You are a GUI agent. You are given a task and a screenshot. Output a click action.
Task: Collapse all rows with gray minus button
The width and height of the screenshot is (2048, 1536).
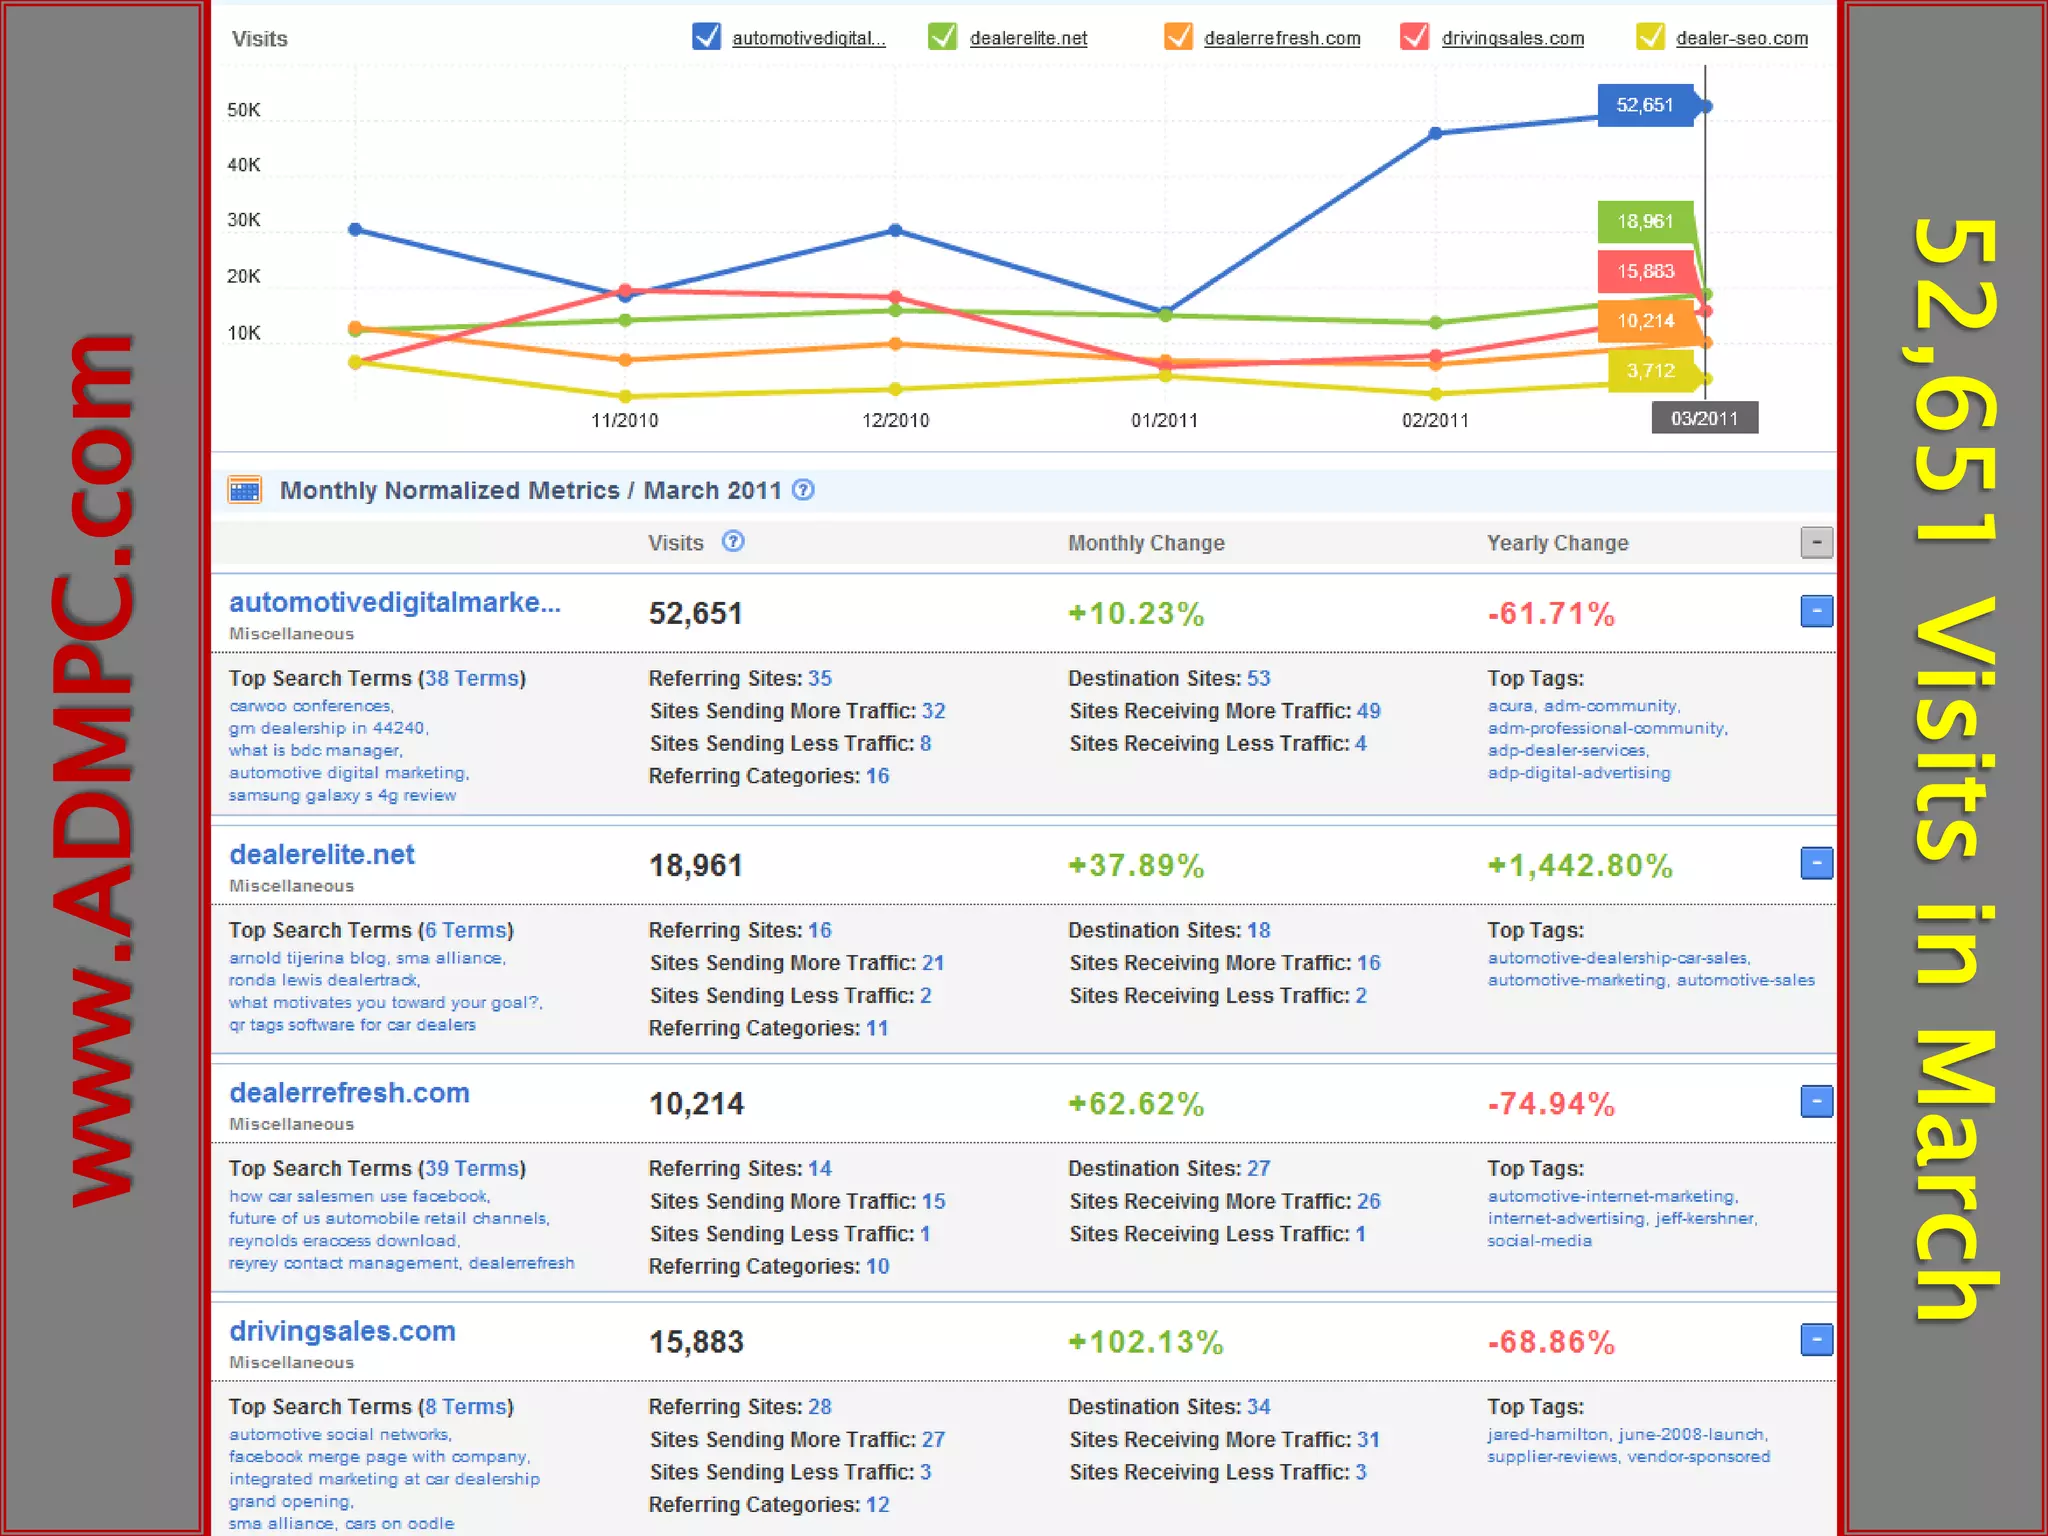click(1816, 542)
